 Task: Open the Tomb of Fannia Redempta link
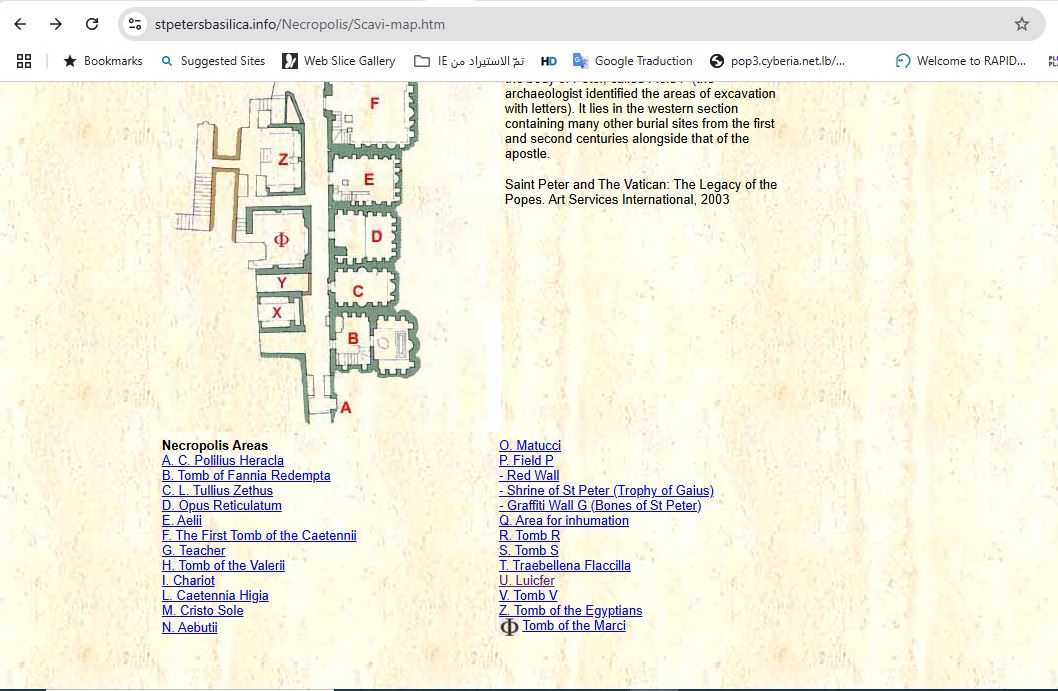pyautogui.click(x=246, y=476)
